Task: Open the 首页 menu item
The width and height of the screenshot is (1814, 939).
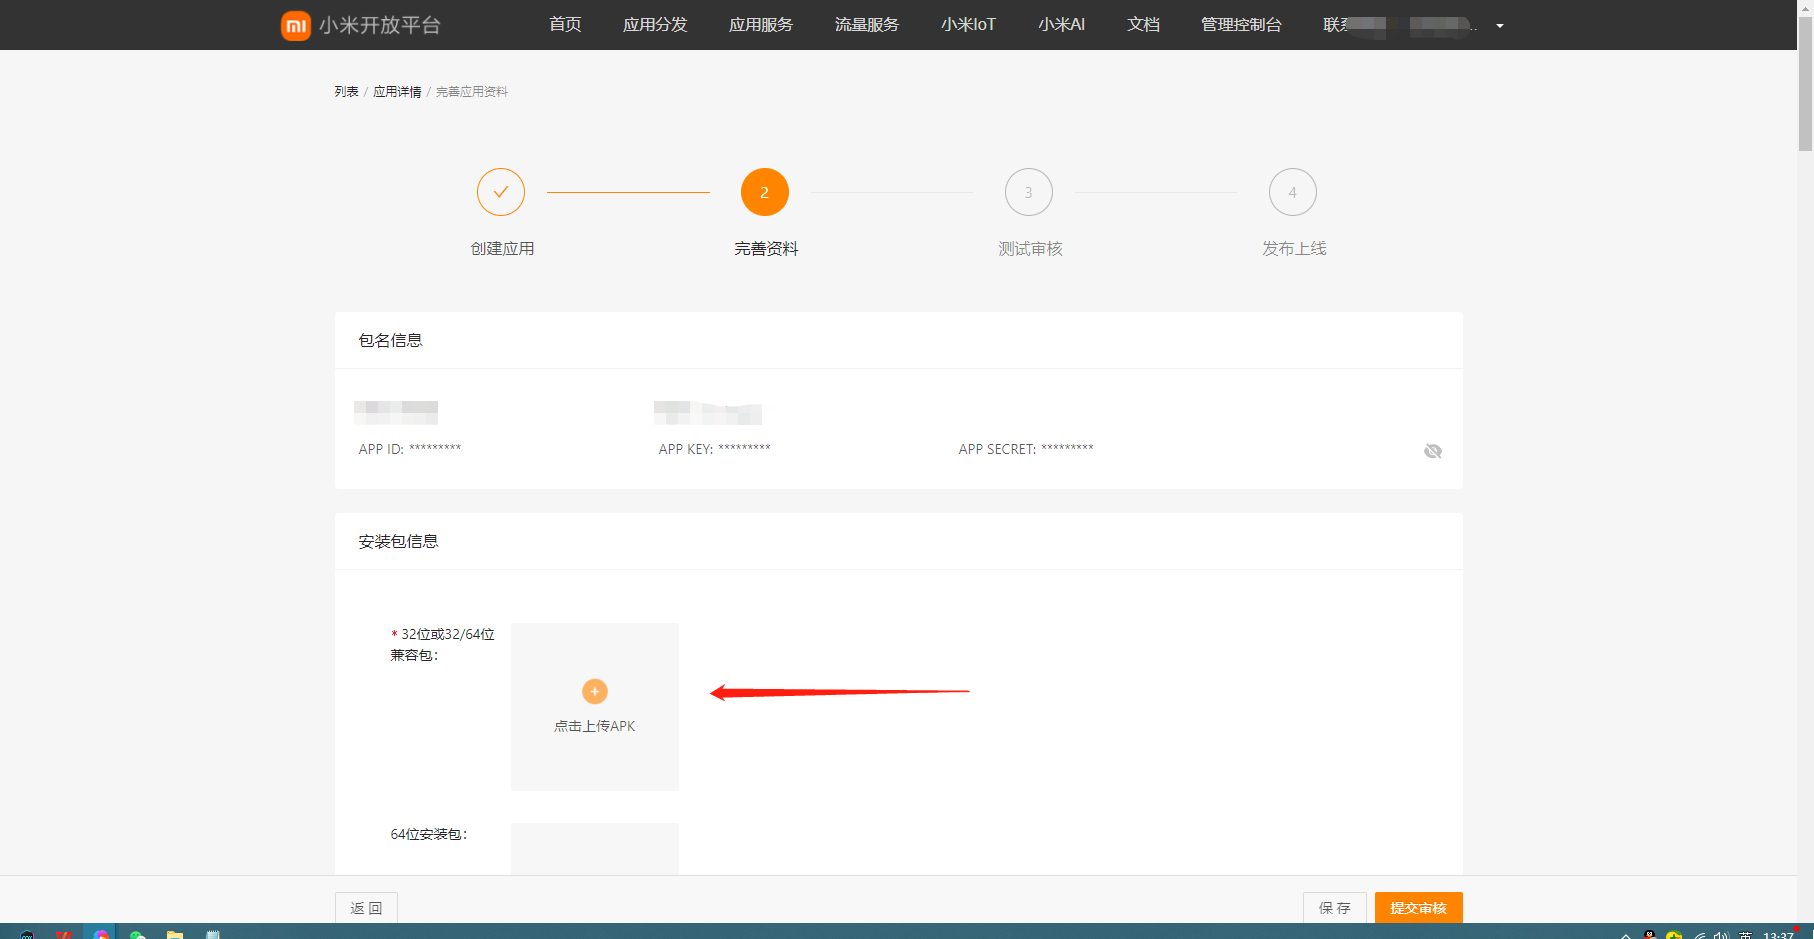Action: coord(565,25)
